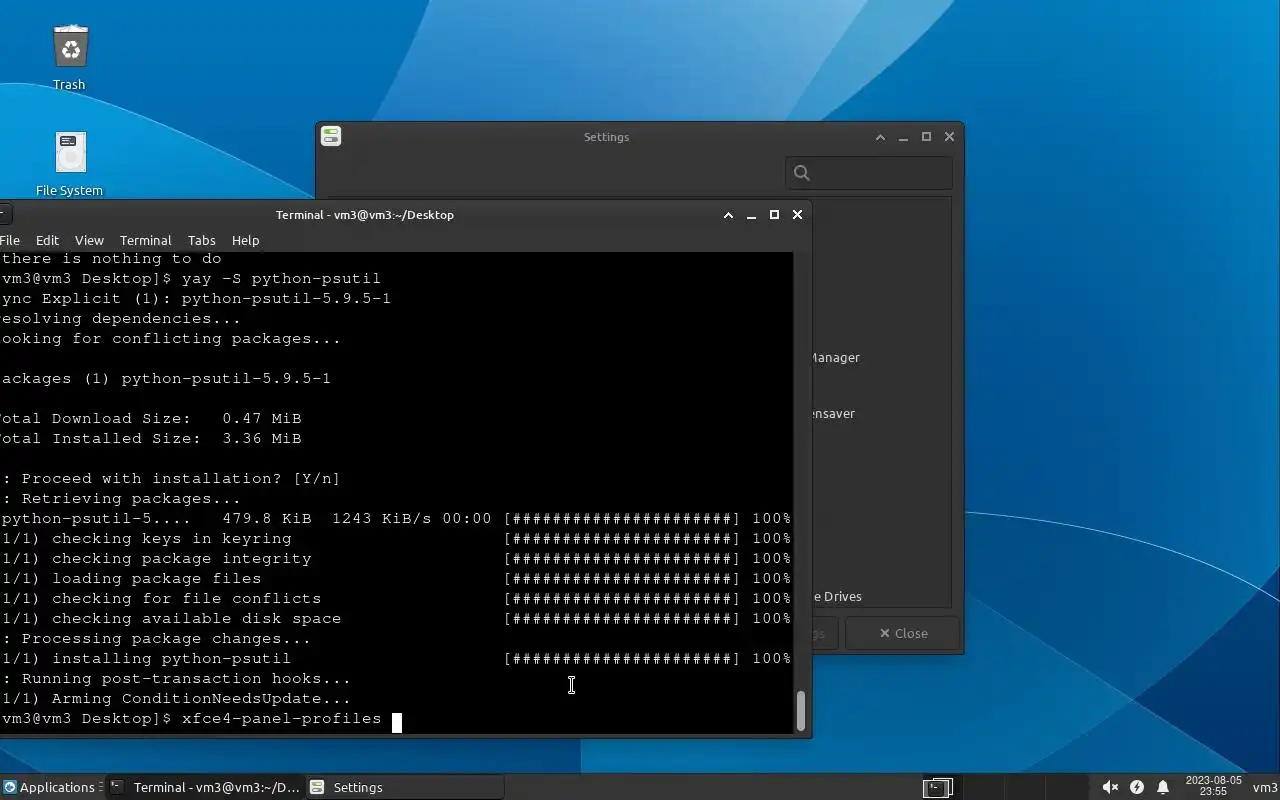Open the notifications bell icon
The height and width of the screenshot is (800, 1280).
click(1163, 787)
